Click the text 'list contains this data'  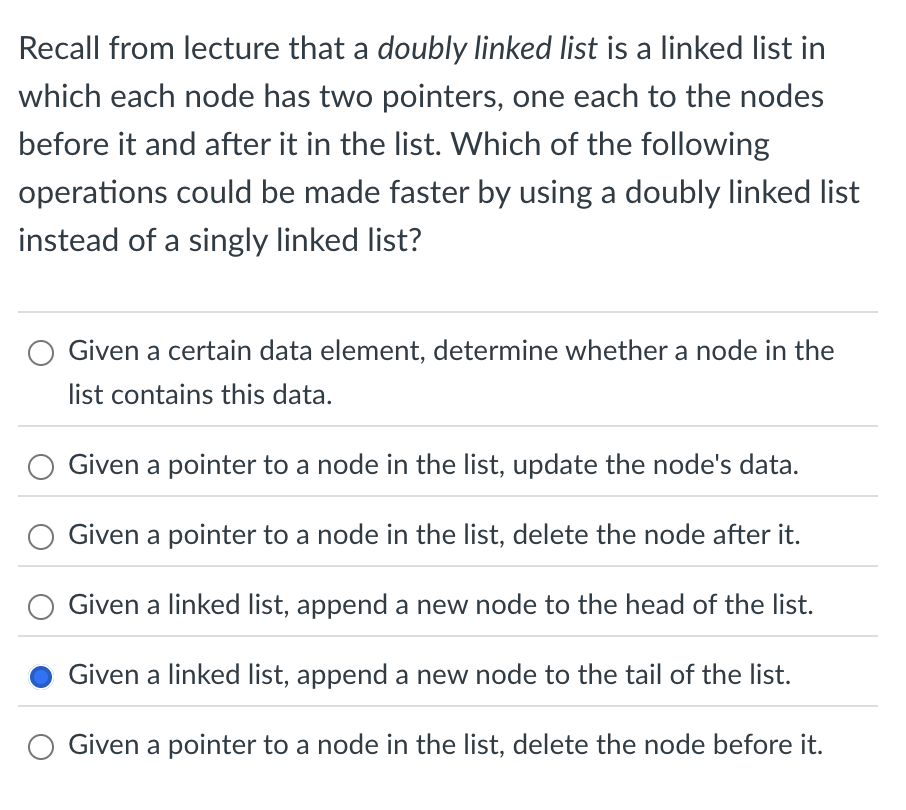[x=200, y=395]
